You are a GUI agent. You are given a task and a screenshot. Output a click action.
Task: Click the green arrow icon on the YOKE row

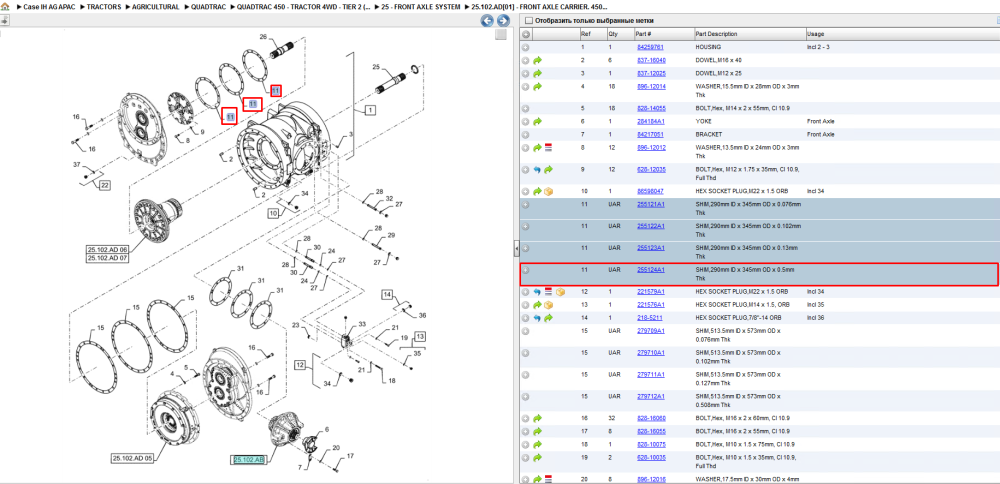(537, 121)
